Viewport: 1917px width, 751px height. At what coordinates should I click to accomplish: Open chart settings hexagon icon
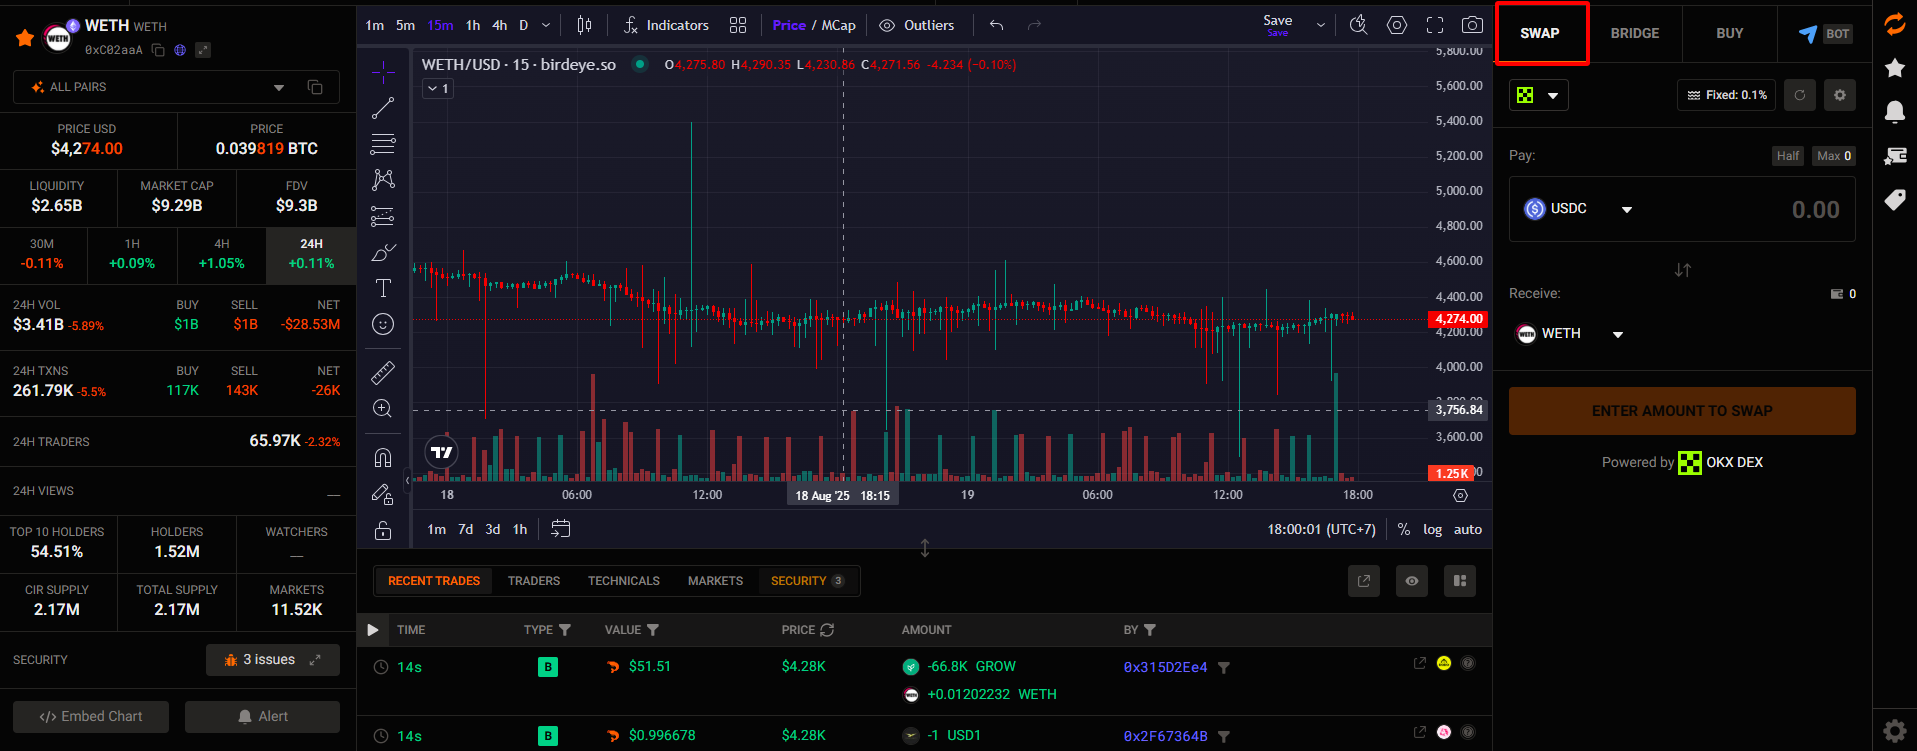tap(1397, 25)
